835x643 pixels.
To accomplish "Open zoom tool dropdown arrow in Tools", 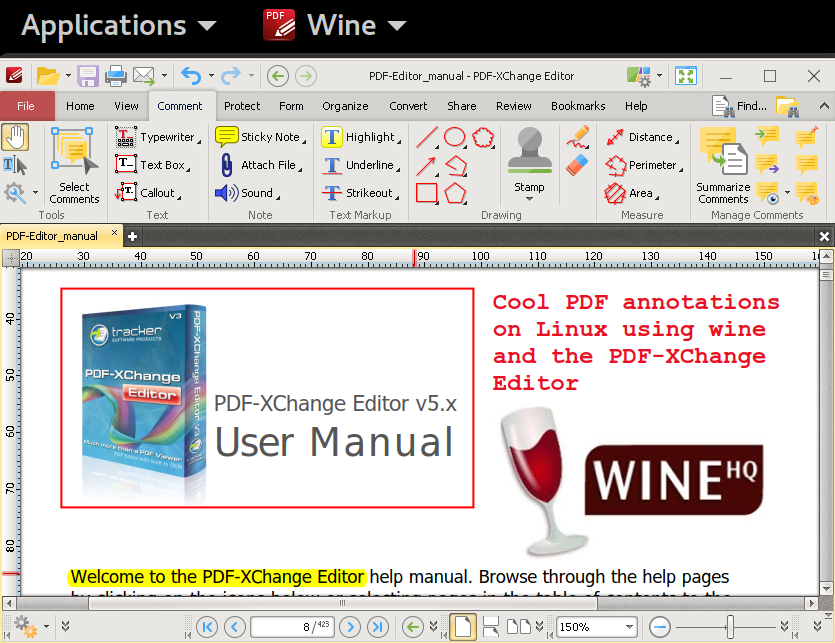I will 36,192.
